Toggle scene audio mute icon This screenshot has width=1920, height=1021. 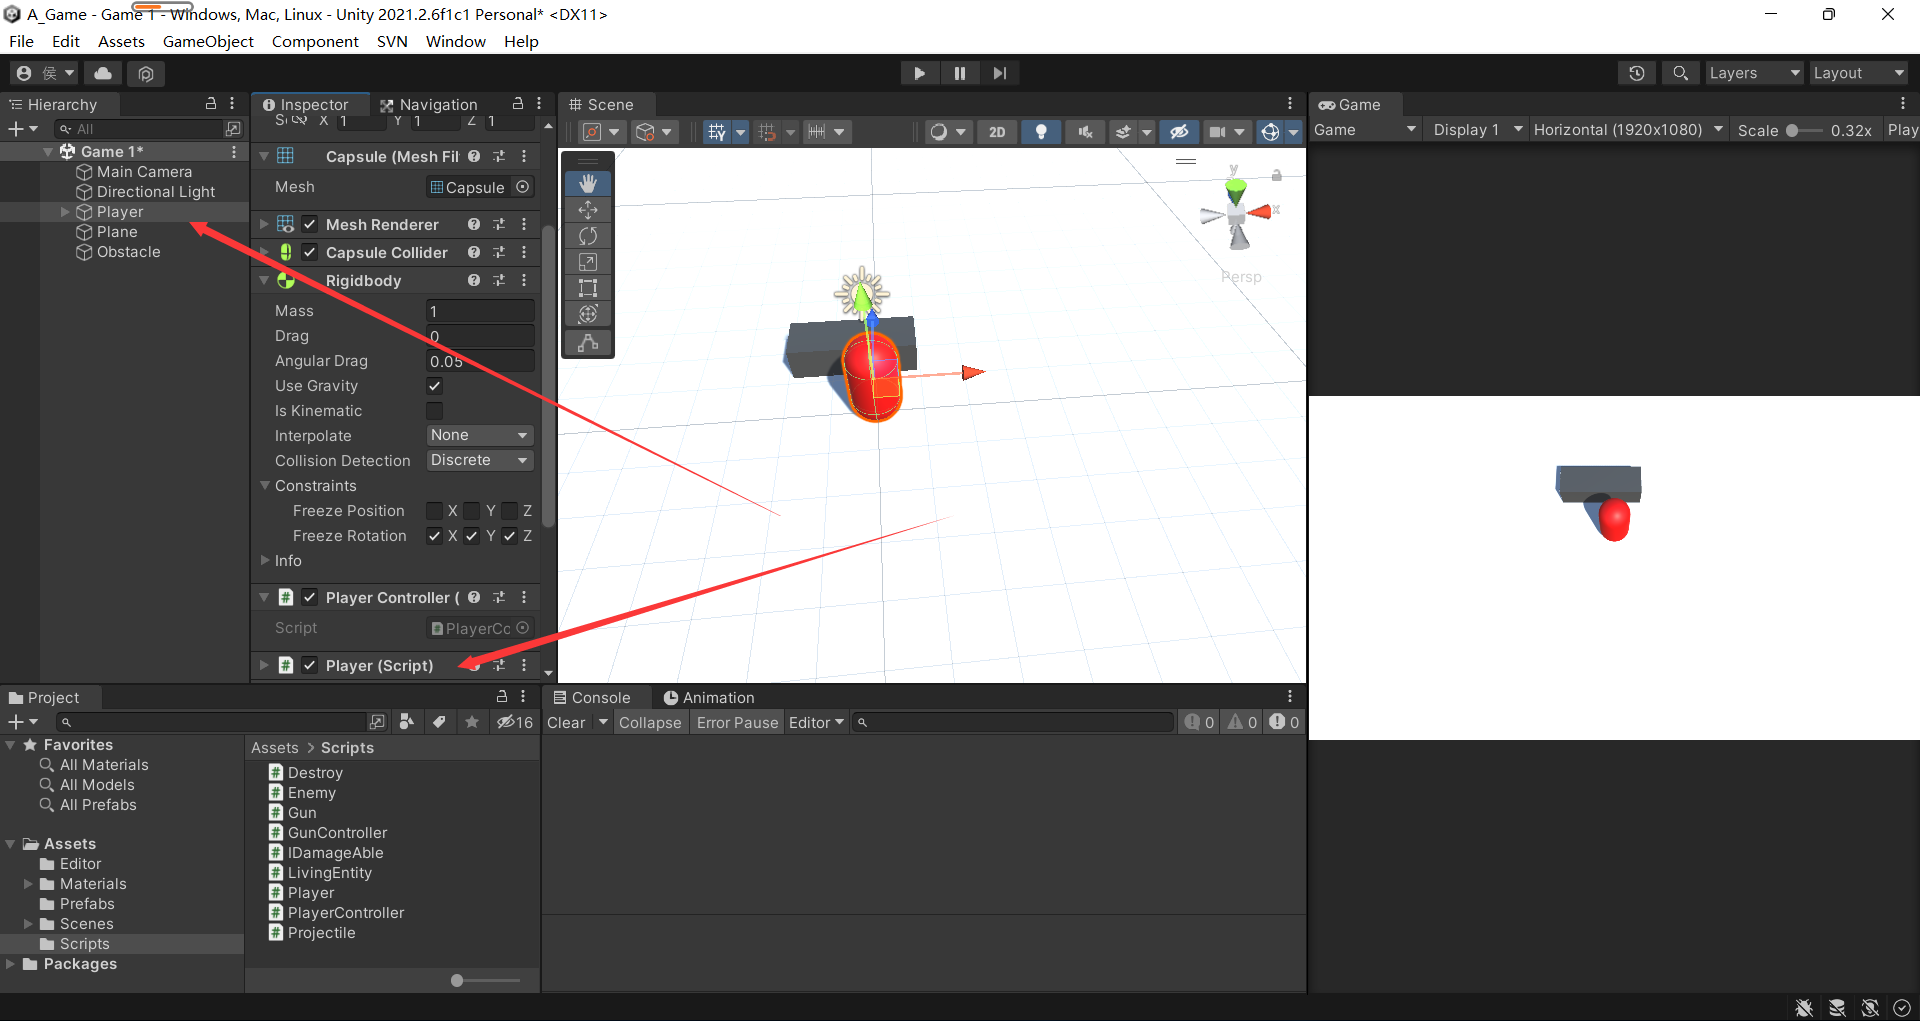tap(1085, 131)
